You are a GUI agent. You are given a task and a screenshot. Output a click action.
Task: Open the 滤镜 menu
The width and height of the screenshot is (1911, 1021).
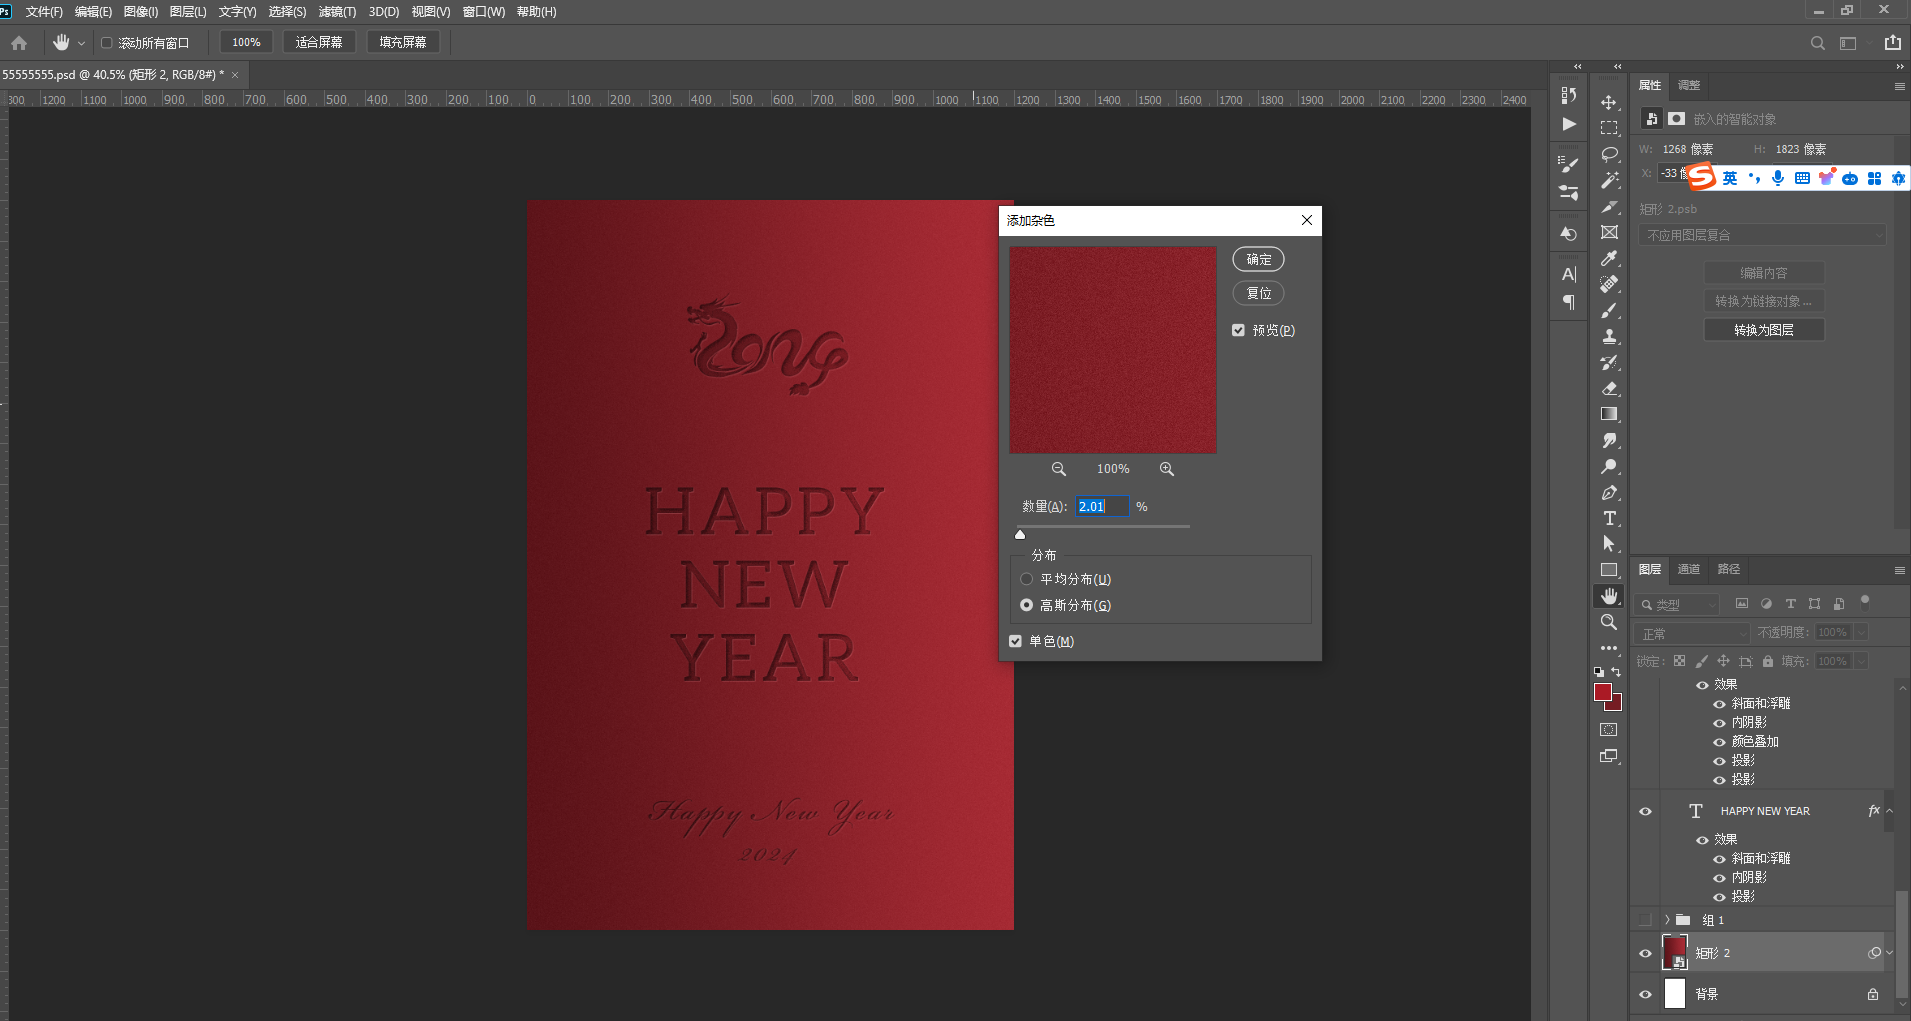(x=337, y=12)
